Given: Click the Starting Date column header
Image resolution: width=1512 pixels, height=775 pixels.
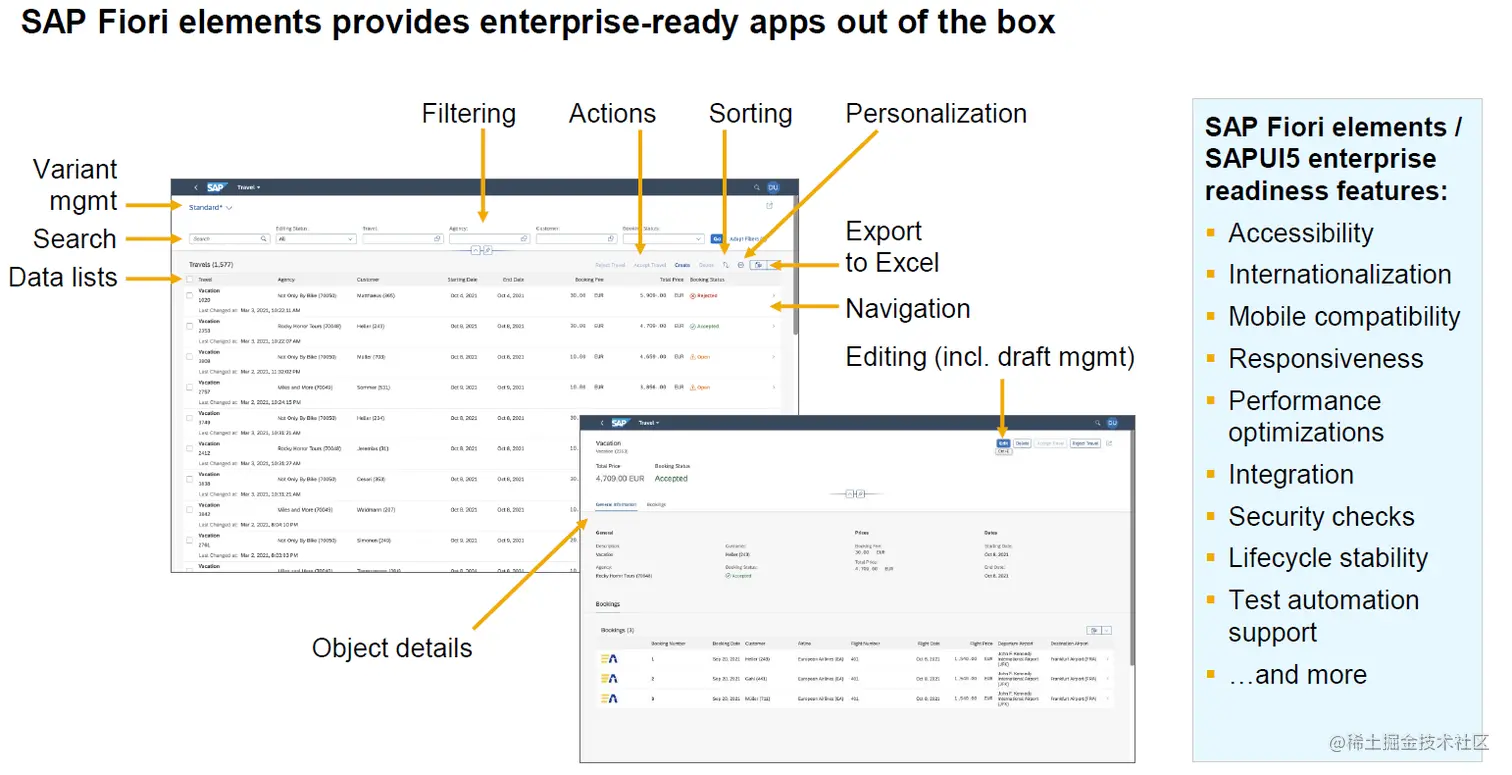Looking at the screenshot, I should coord(463,279).
